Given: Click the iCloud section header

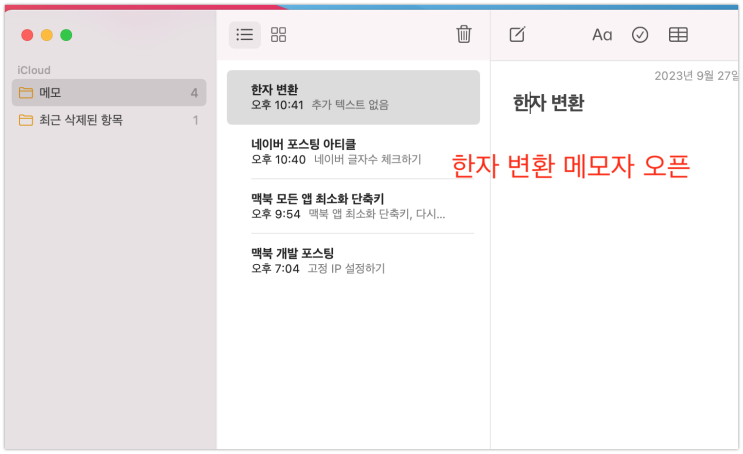Looking at the screenshot, I should click(34, 70).
